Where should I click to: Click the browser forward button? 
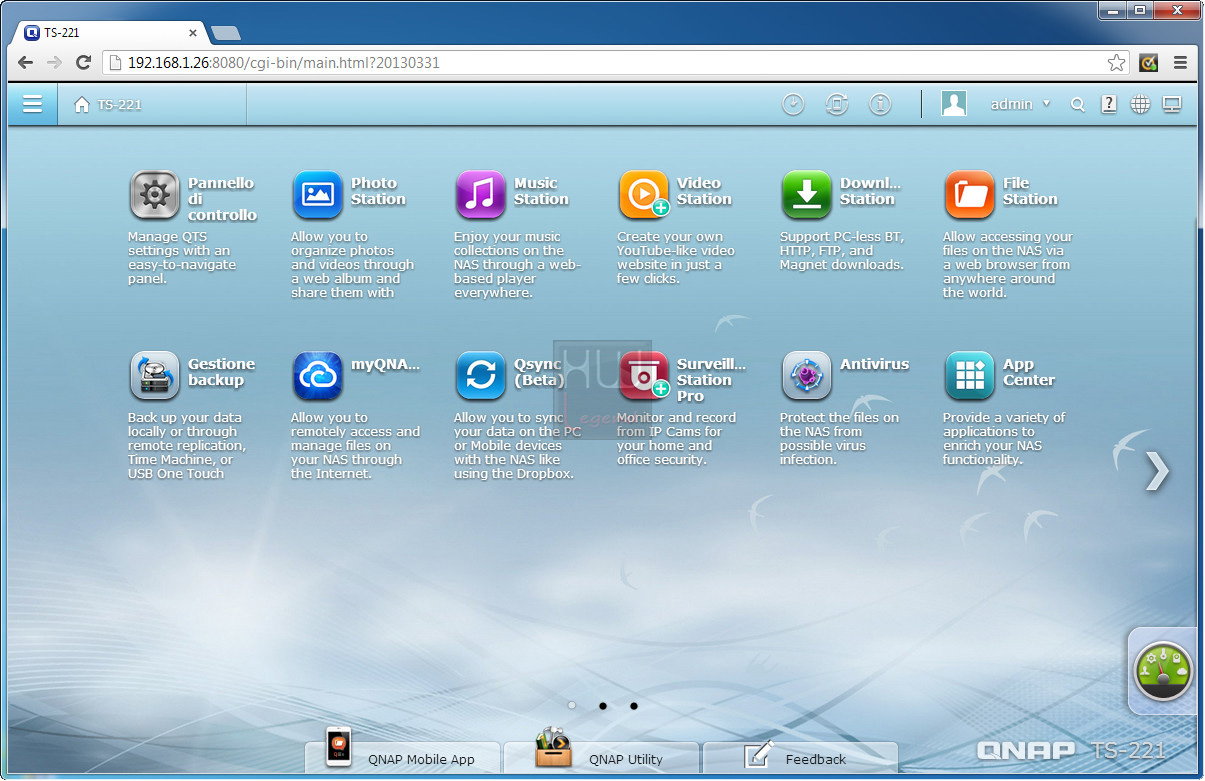click(54, 62)
